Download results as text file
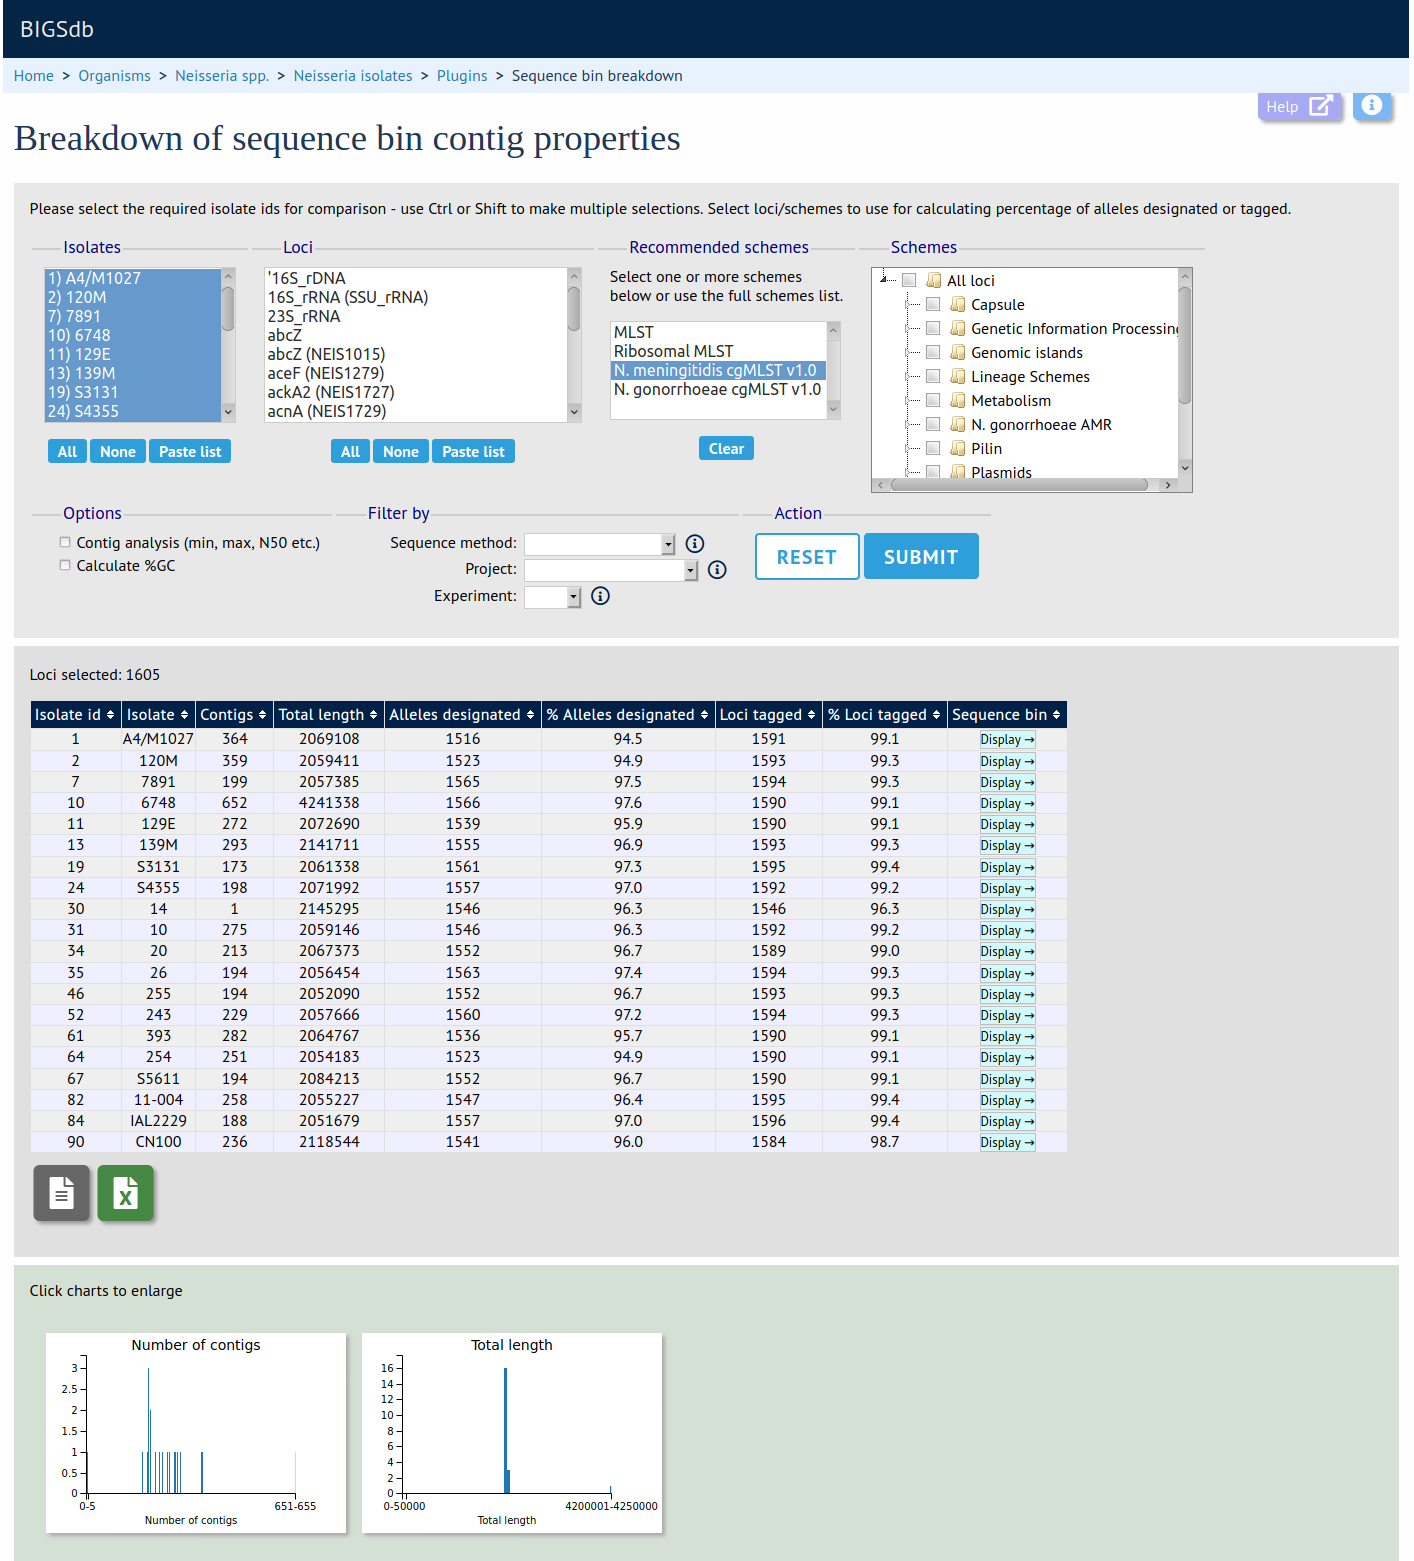1414x1561 pixels. coord(62,1193)
